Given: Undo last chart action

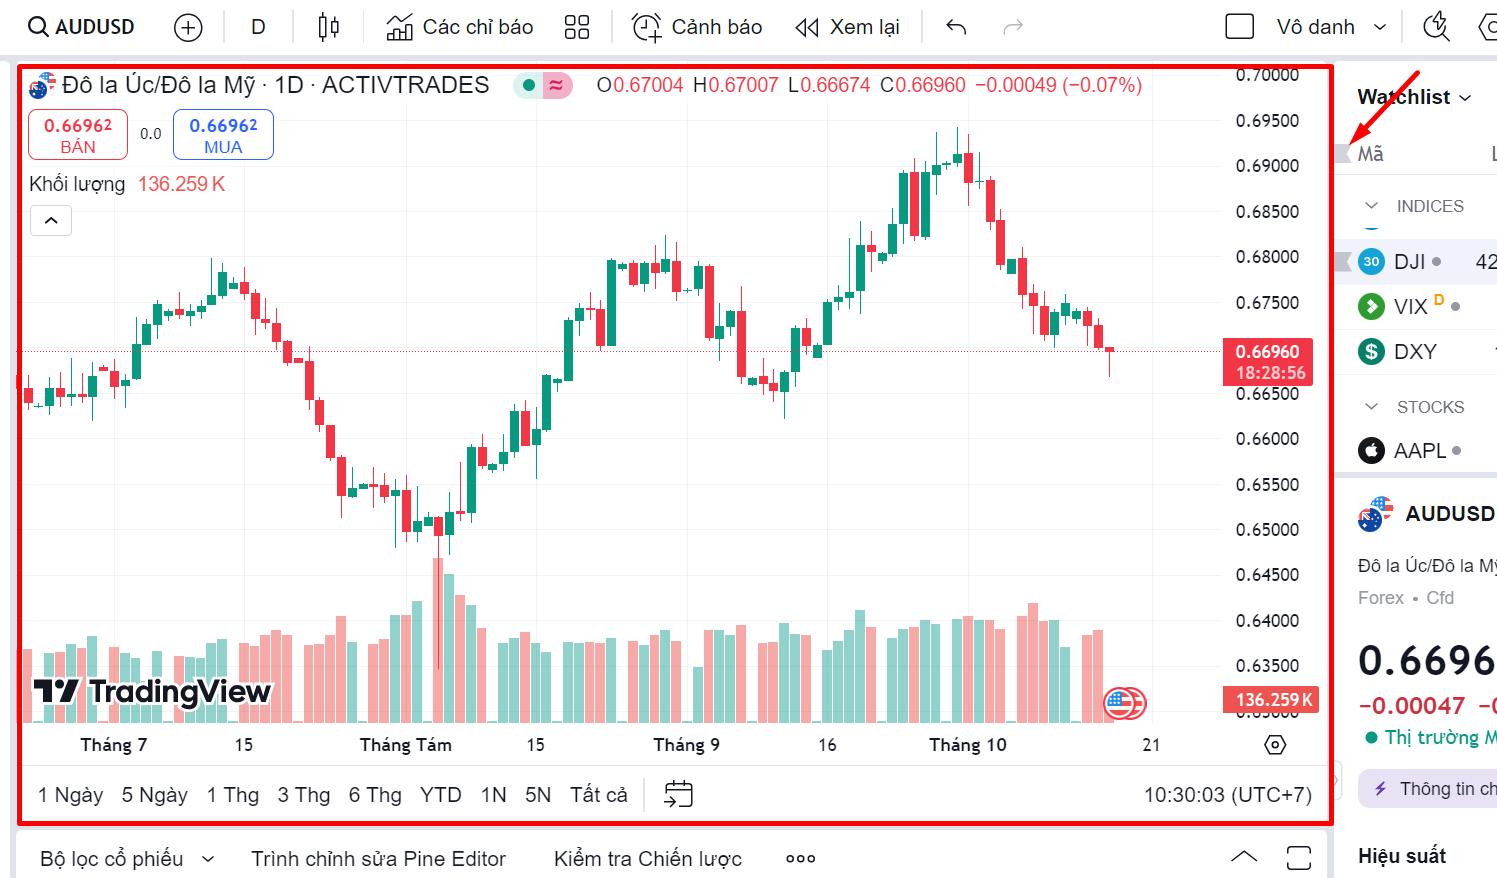Looking at the screenshot, I should [x=956, y=27].
